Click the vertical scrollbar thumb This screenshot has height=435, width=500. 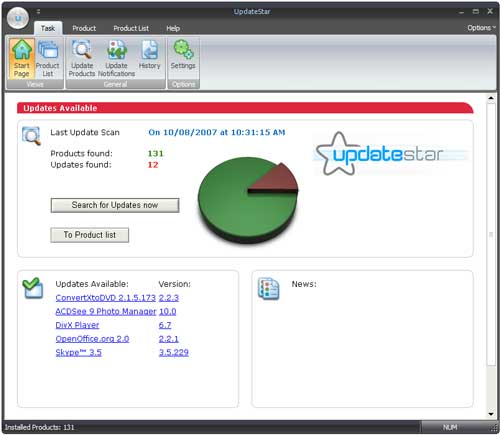(491, 234)
